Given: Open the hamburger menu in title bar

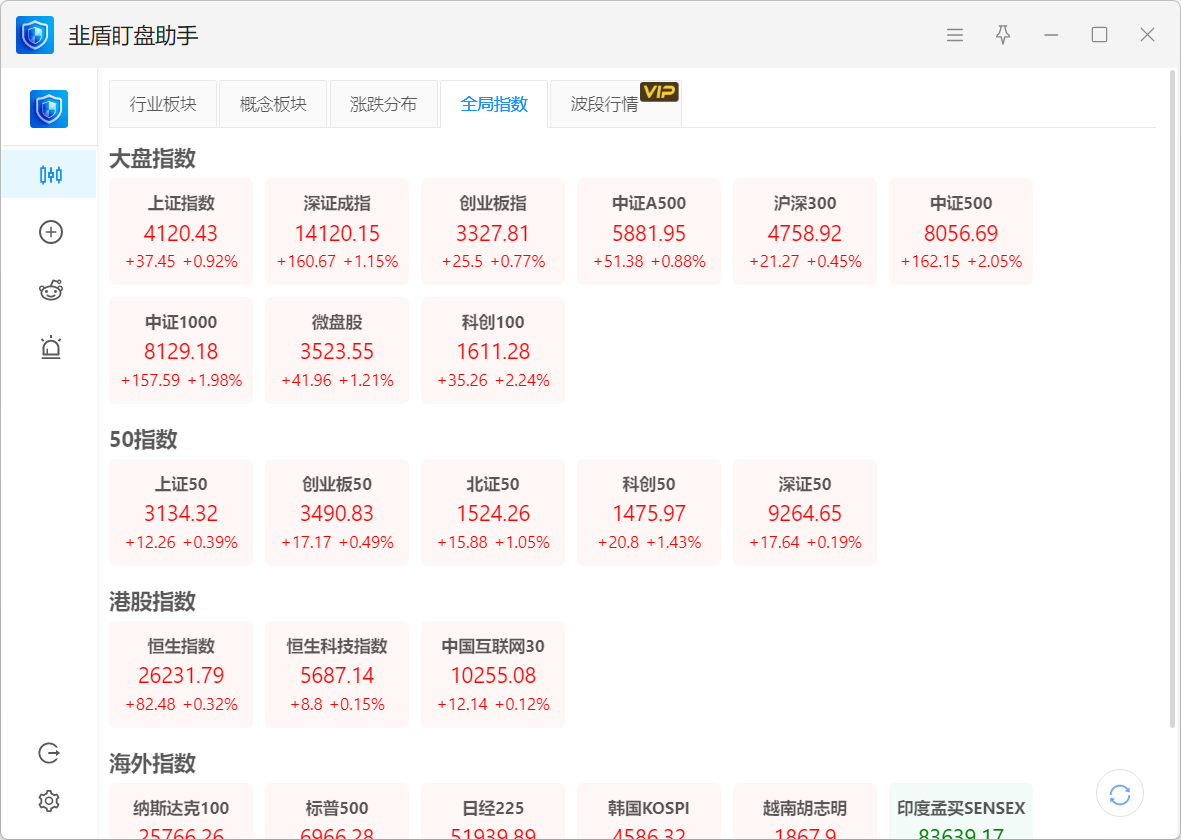Looking at the screenshot, I should pos(955,35).
